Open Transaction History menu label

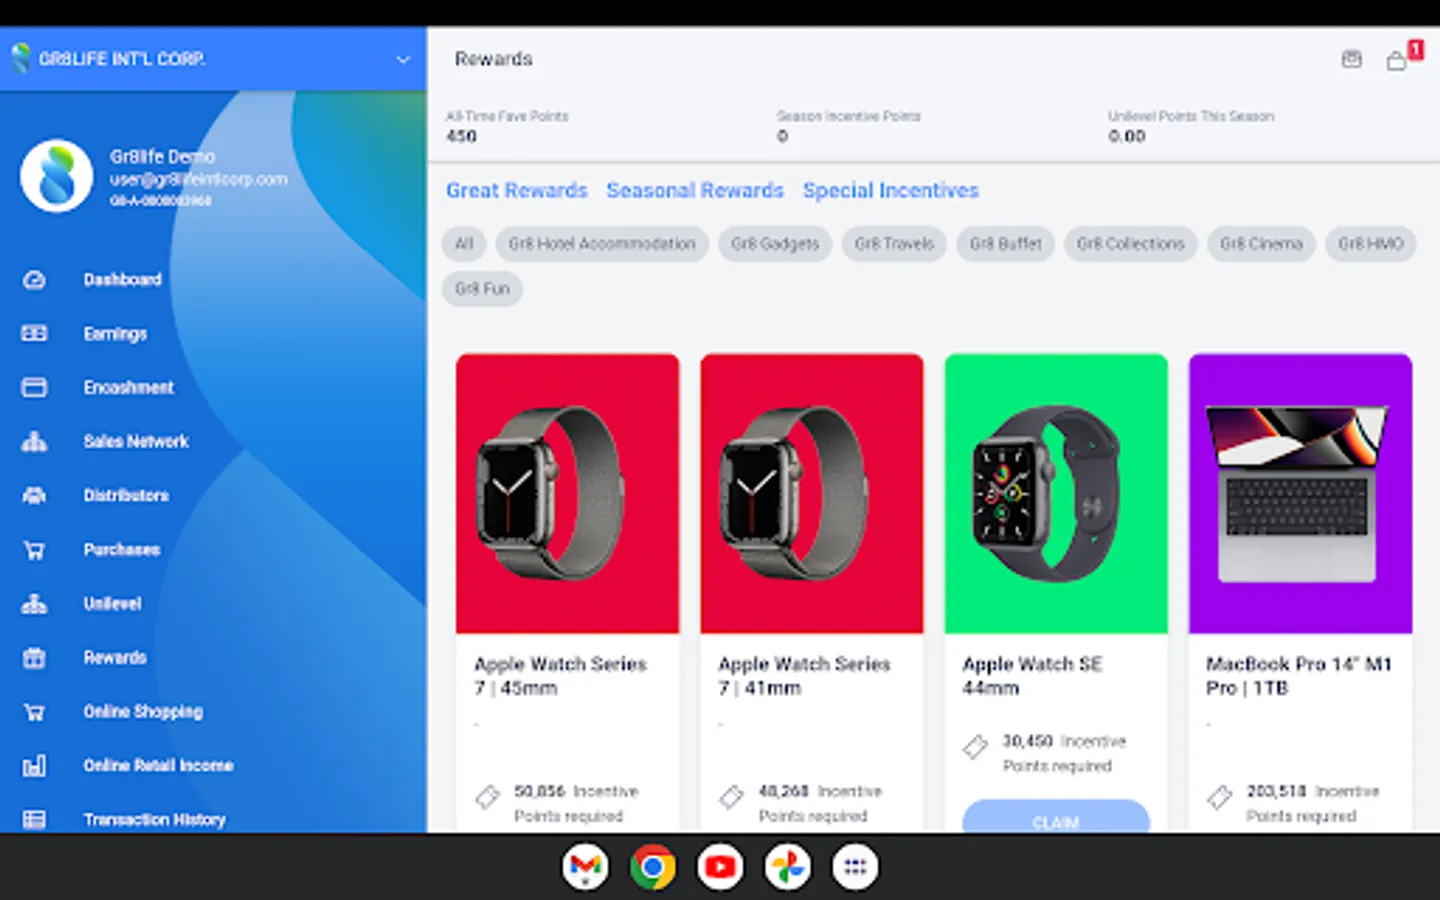coord(154,820)
